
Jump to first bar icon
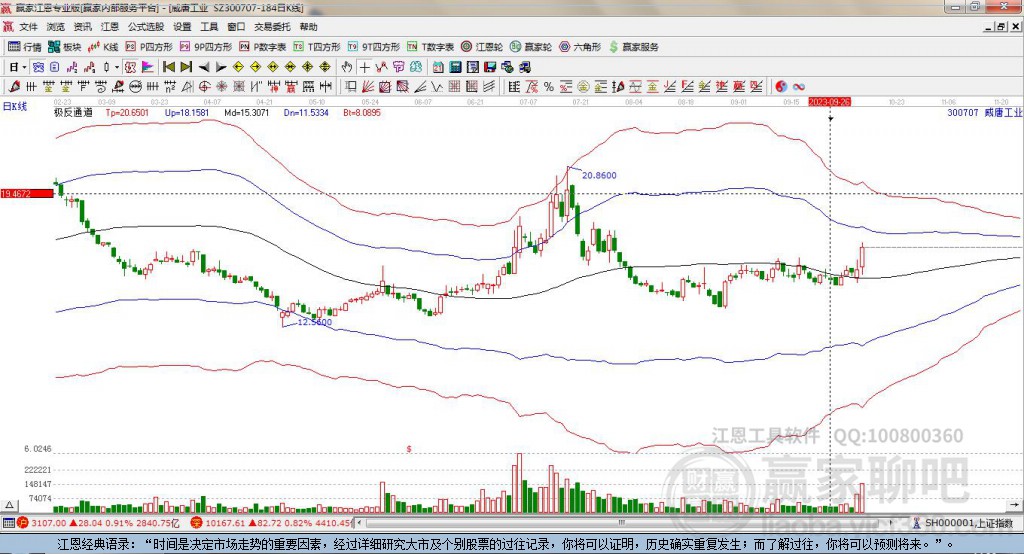point(168,67)
